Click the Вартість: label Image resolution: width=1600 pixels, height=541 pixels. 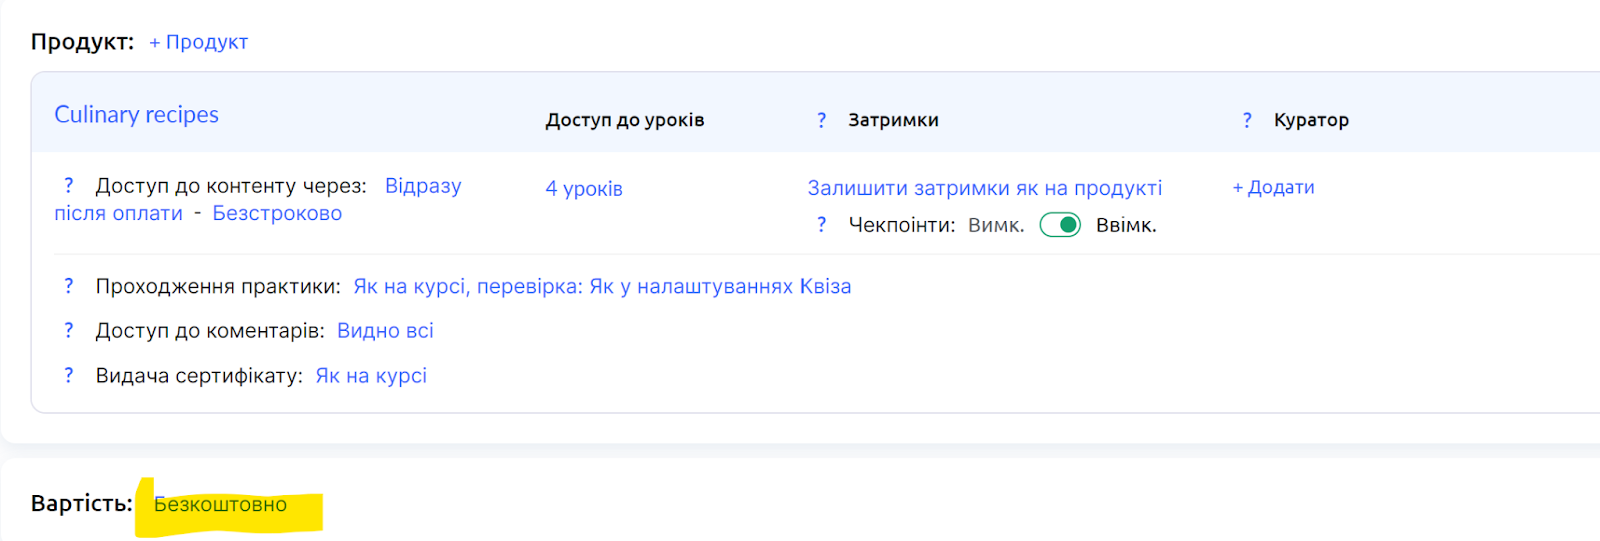pyautogui.click(x=82, y=503)
